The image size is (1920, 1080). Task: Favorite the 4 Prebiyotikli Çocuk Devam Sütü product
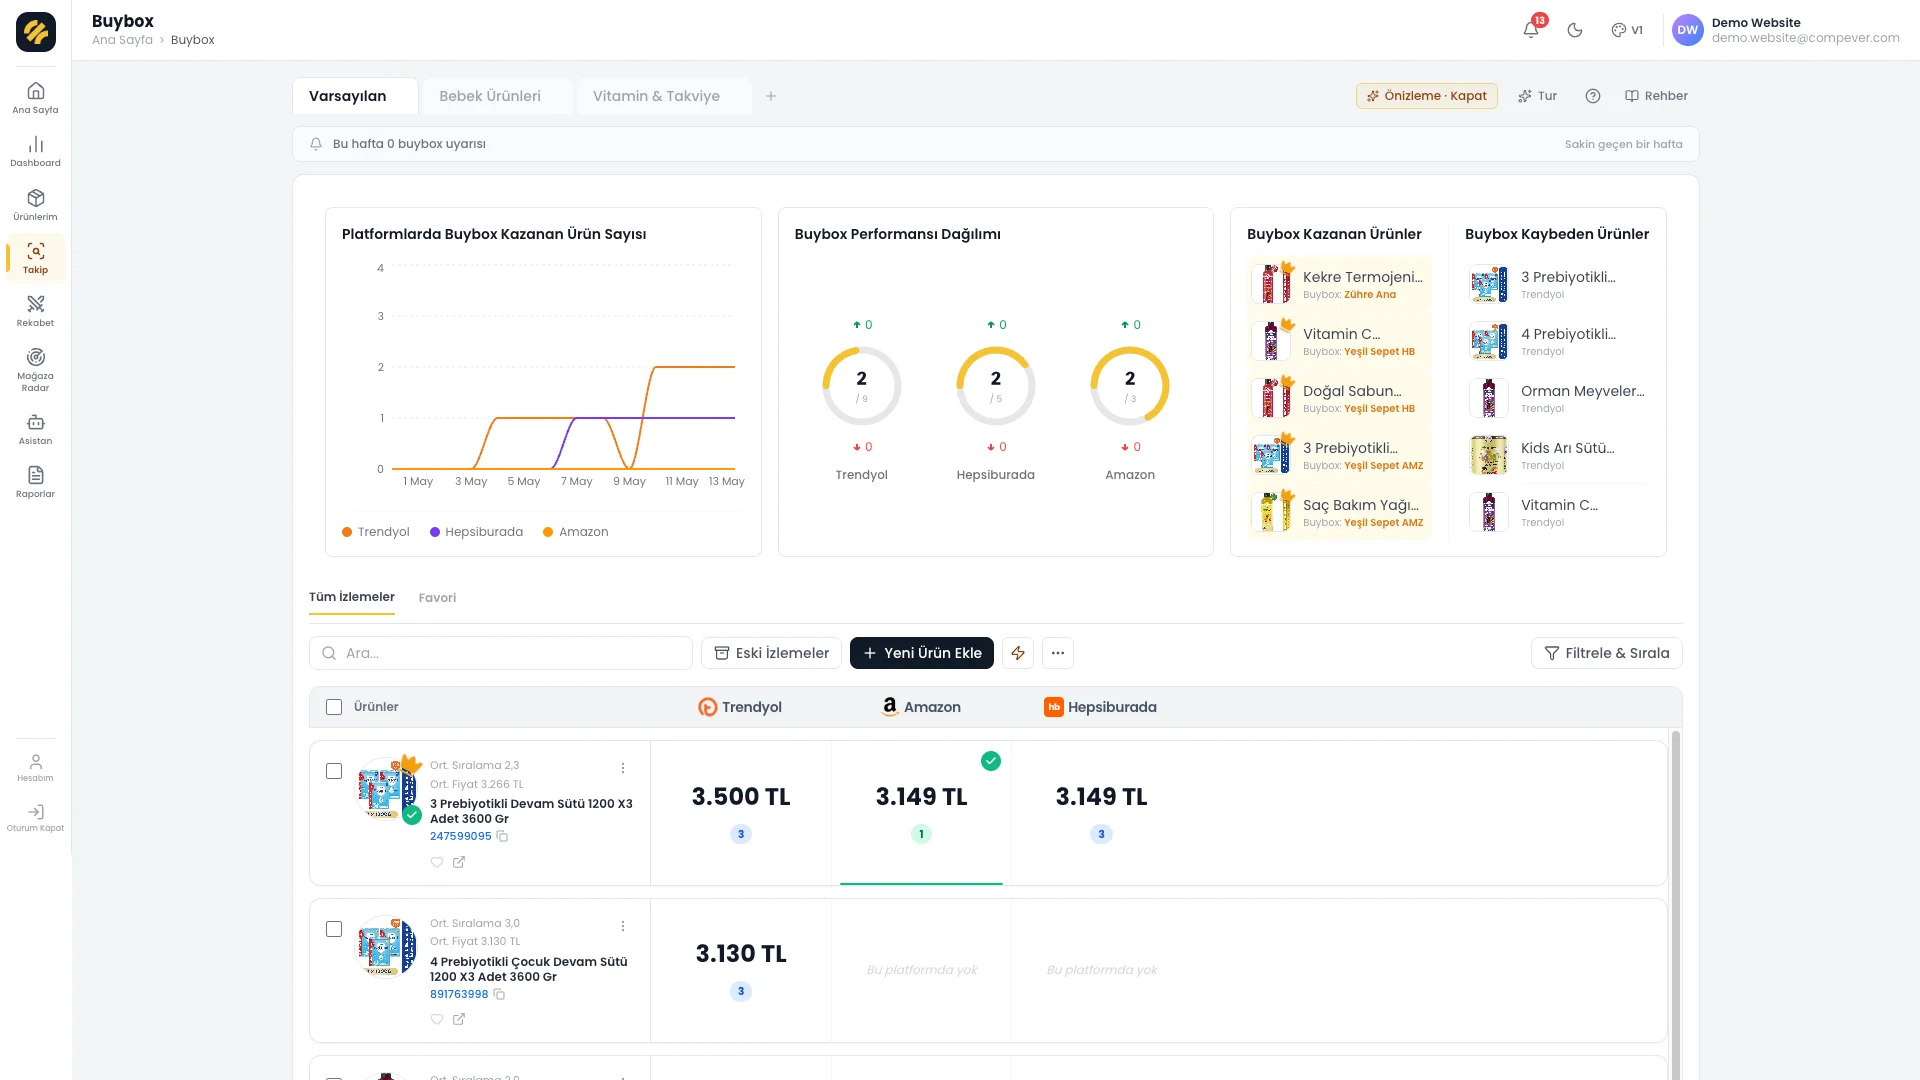[x=437, y=1019]
